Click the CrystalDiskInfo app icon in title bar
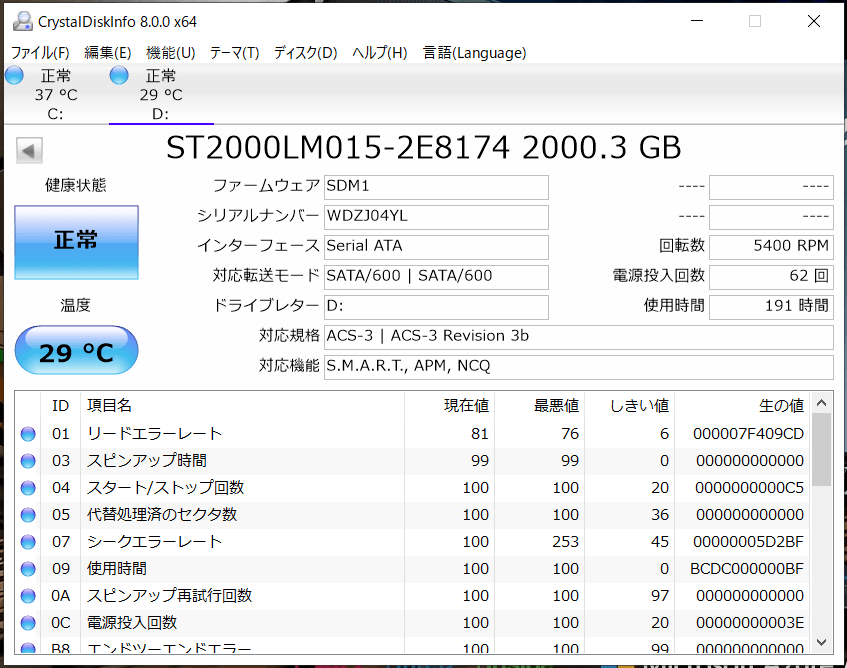The height and width of the screenshot is (668, 847). (23, 22)
